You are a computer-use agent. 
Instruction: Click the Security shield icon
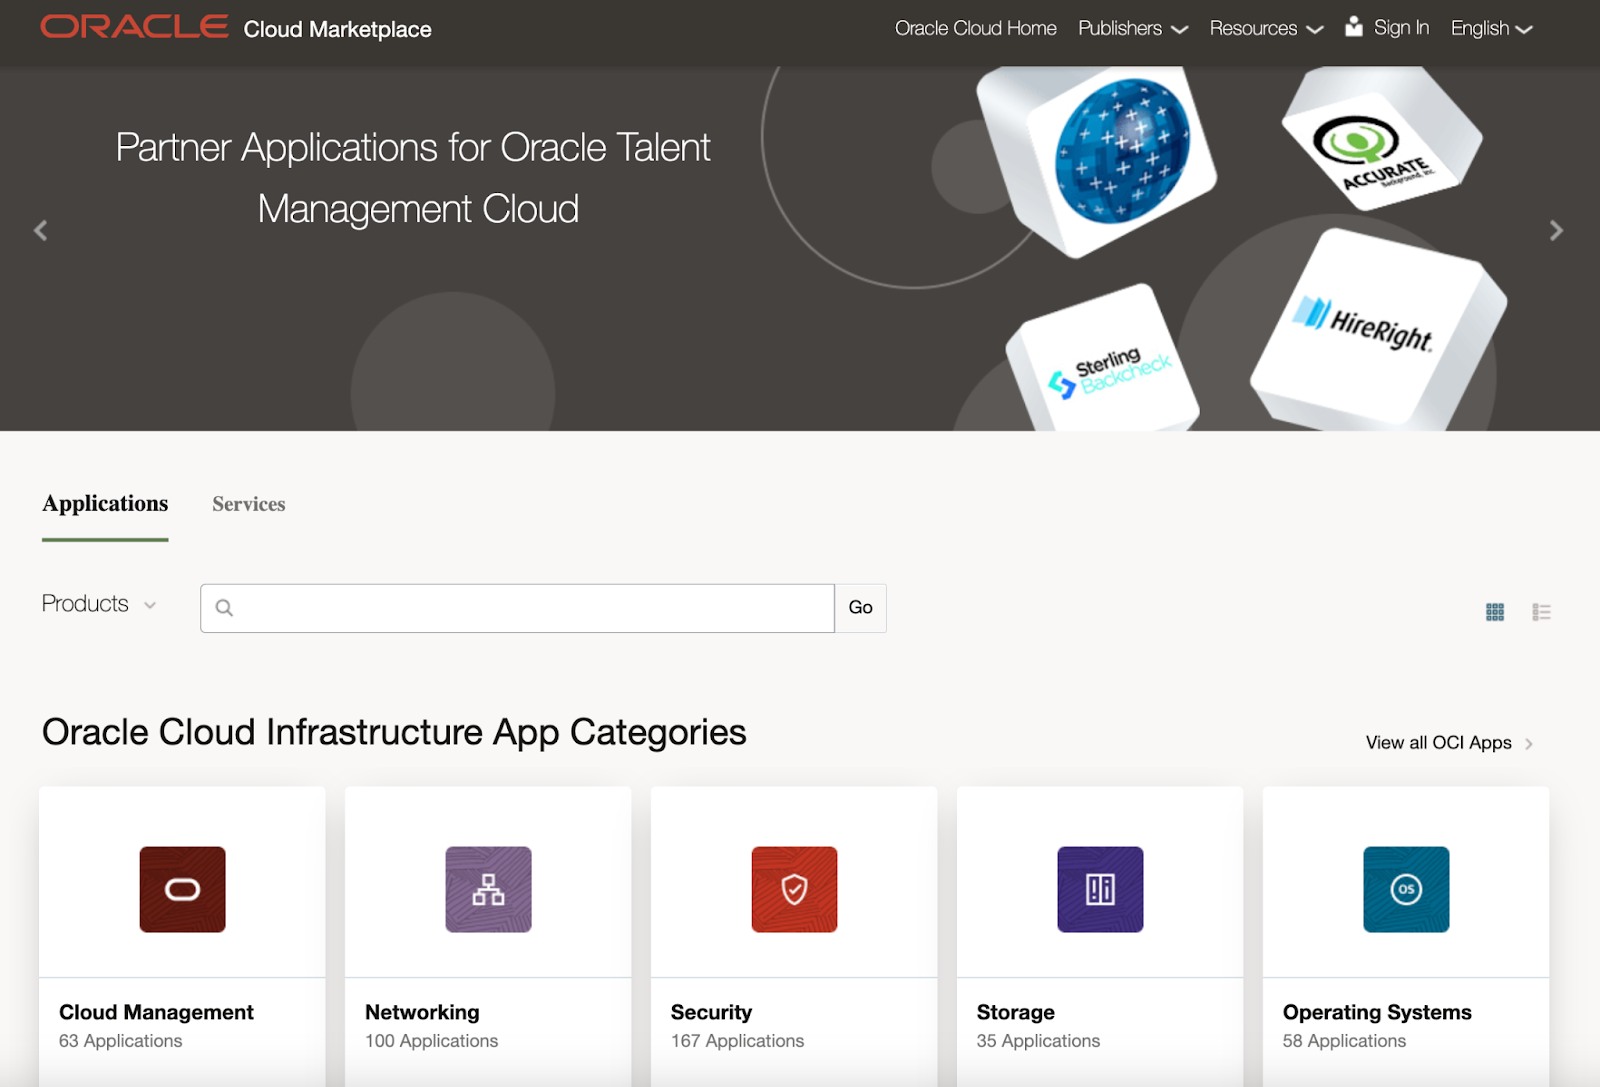794,889
